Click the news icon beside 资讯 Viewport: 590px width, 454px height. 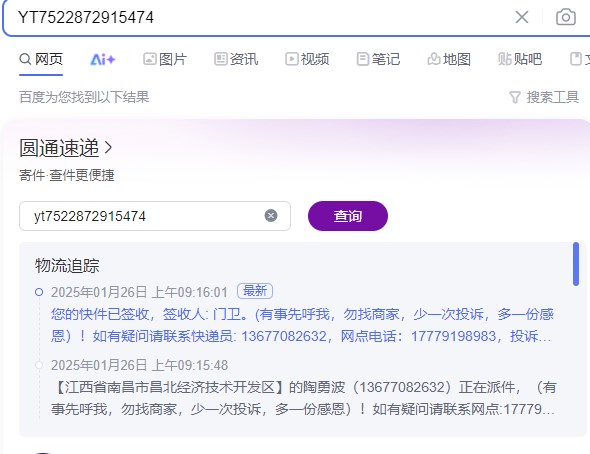220,59
